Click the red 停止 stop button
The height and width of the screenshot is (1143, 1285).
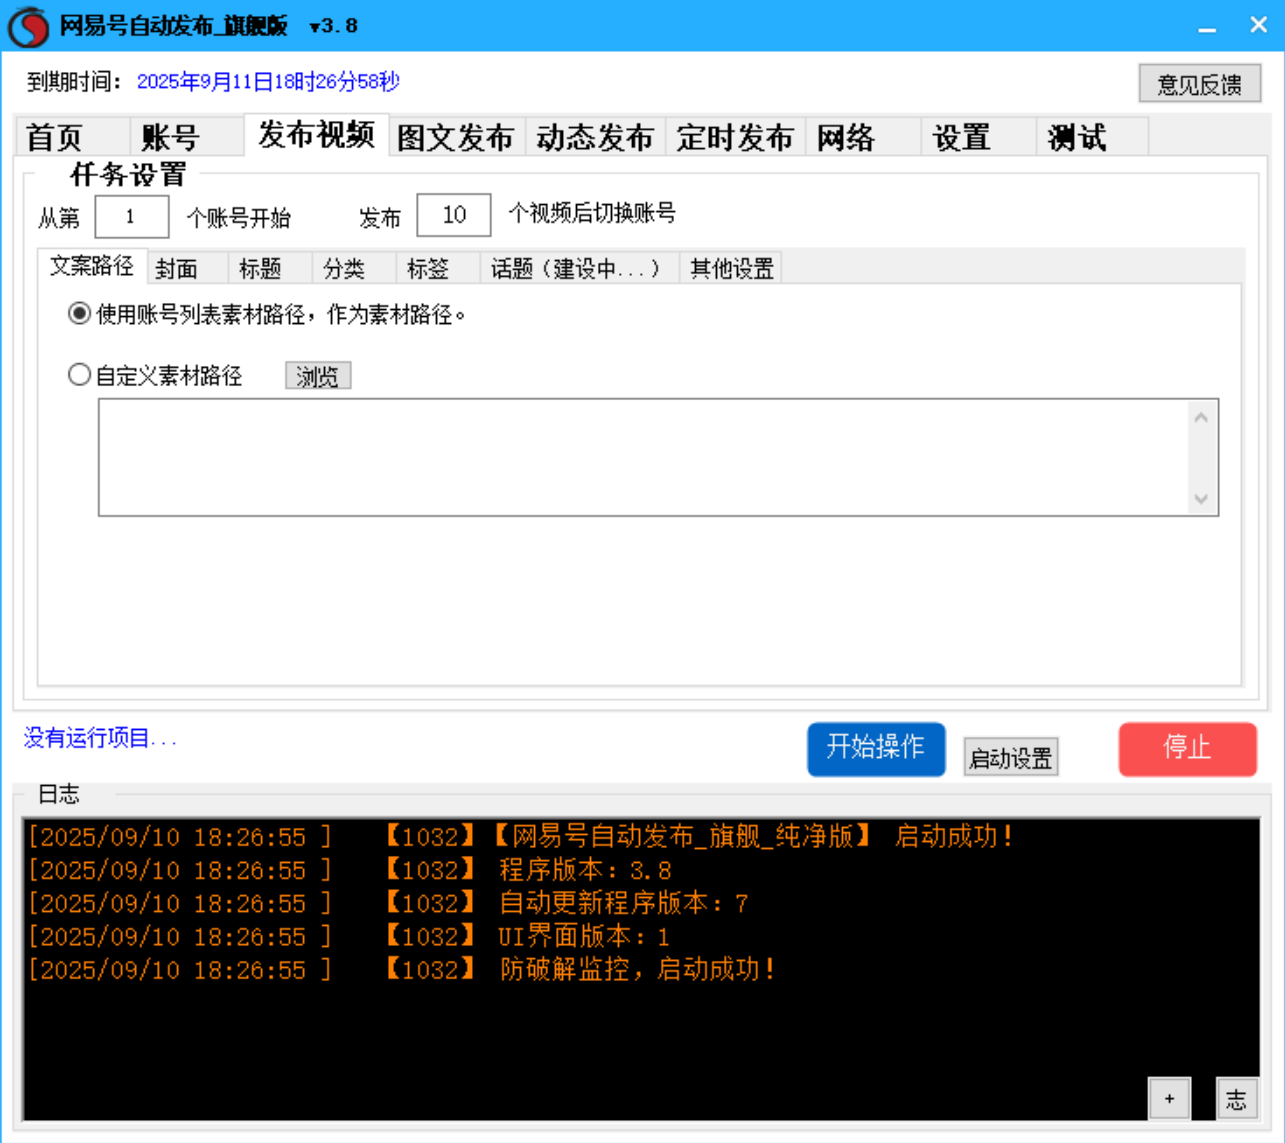coord(1188,748)
